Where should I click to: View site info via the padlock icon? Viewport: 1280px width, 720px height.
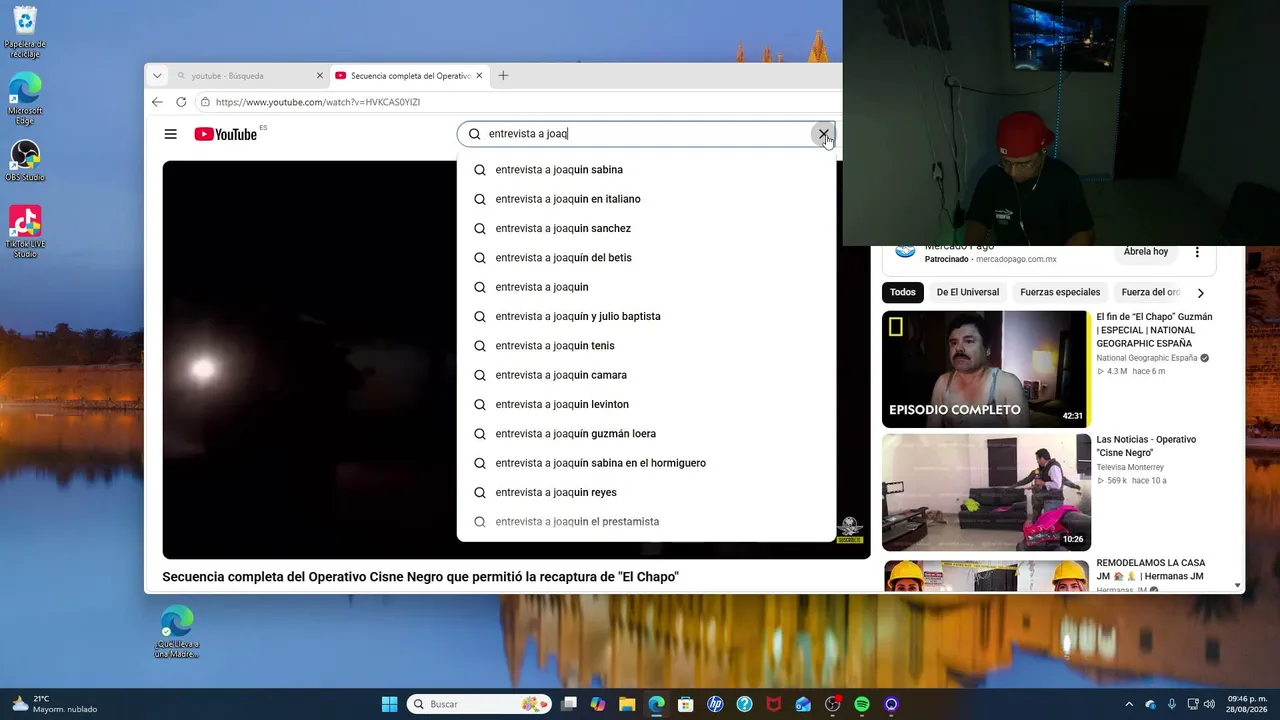click(x=205, y=102)
